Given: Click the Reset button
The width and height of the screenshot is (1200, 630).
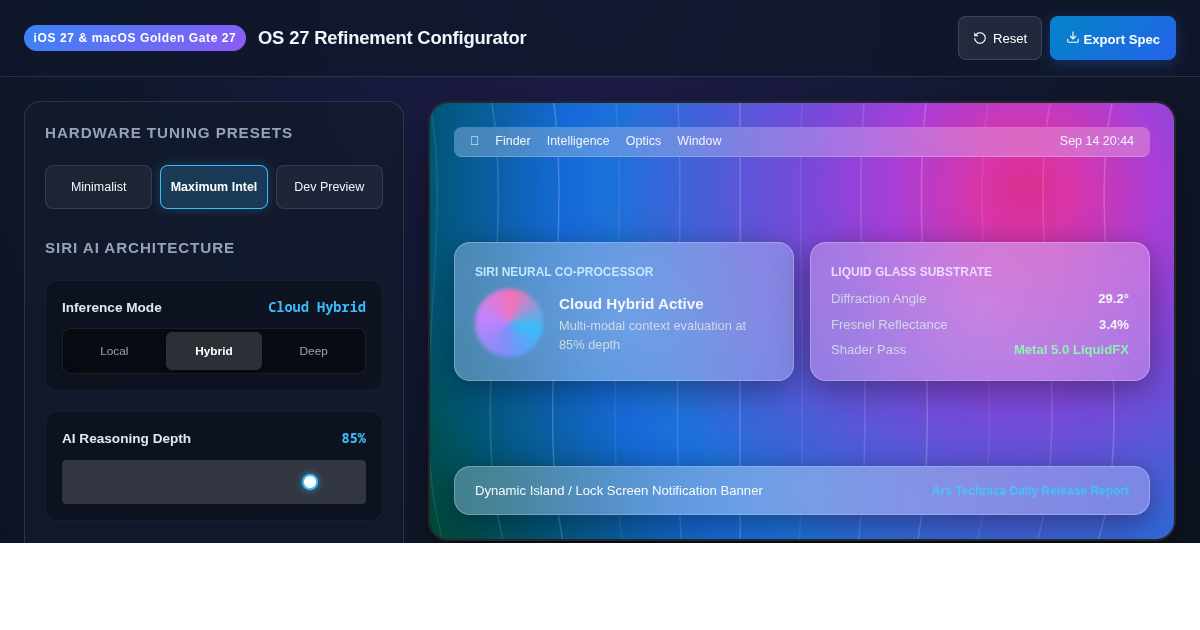Looking at the screenshot, I should tap(1000, 38).
